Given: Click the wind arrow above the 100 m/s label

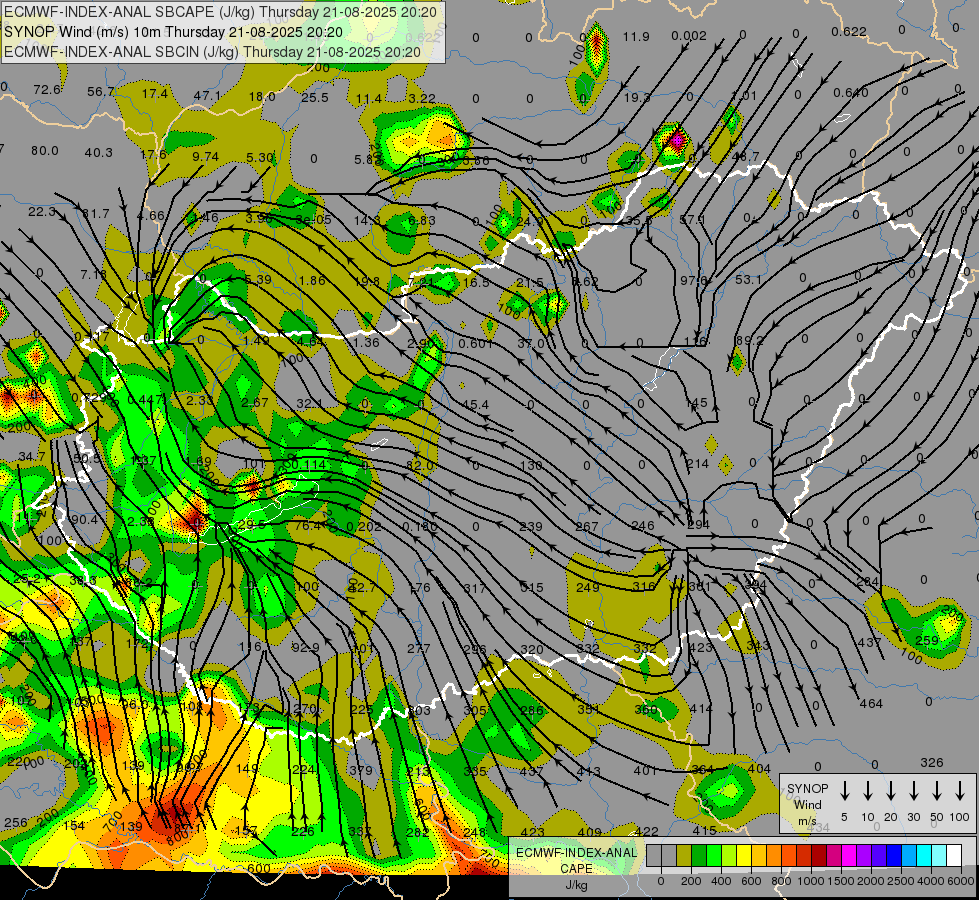Looking at the screenshot, I should (x=960, y=791).
